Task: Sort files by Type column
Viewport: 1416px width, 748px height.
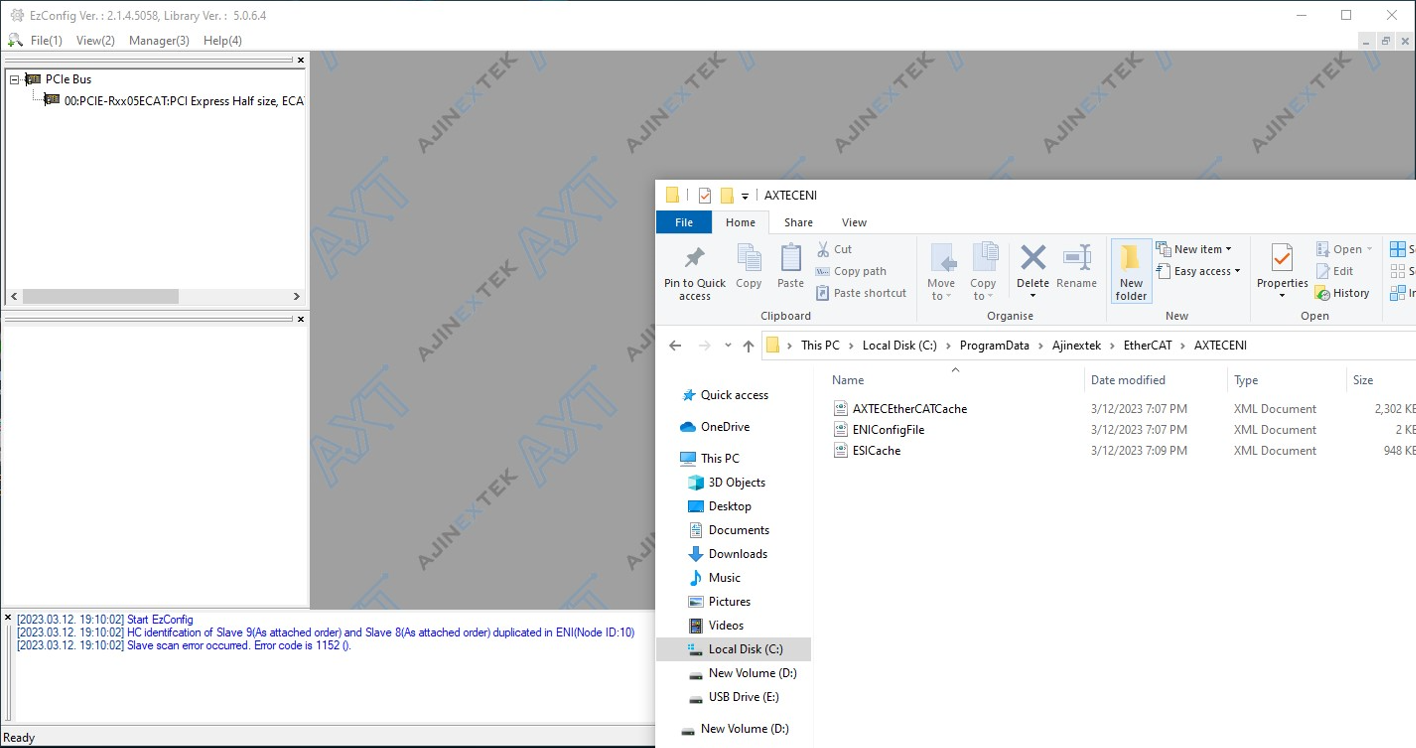Action: pyautogui.click(x=1246, y=380)
